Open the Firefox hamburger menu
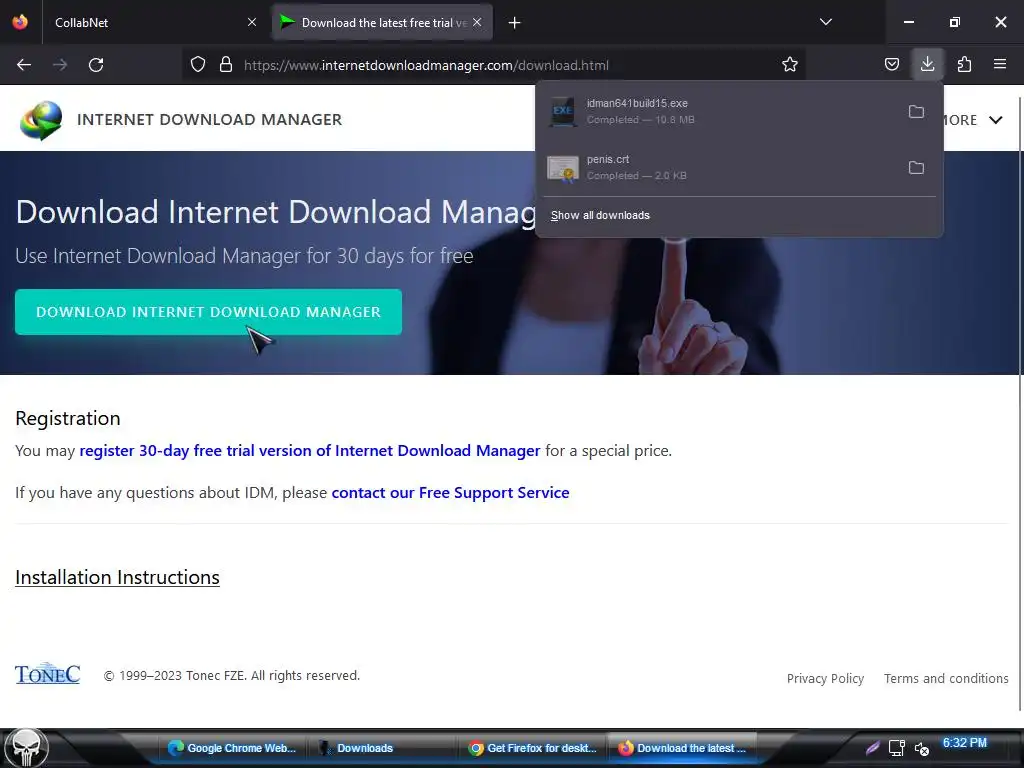Screen dimensions: 1024x768 tap(1000, 65)
